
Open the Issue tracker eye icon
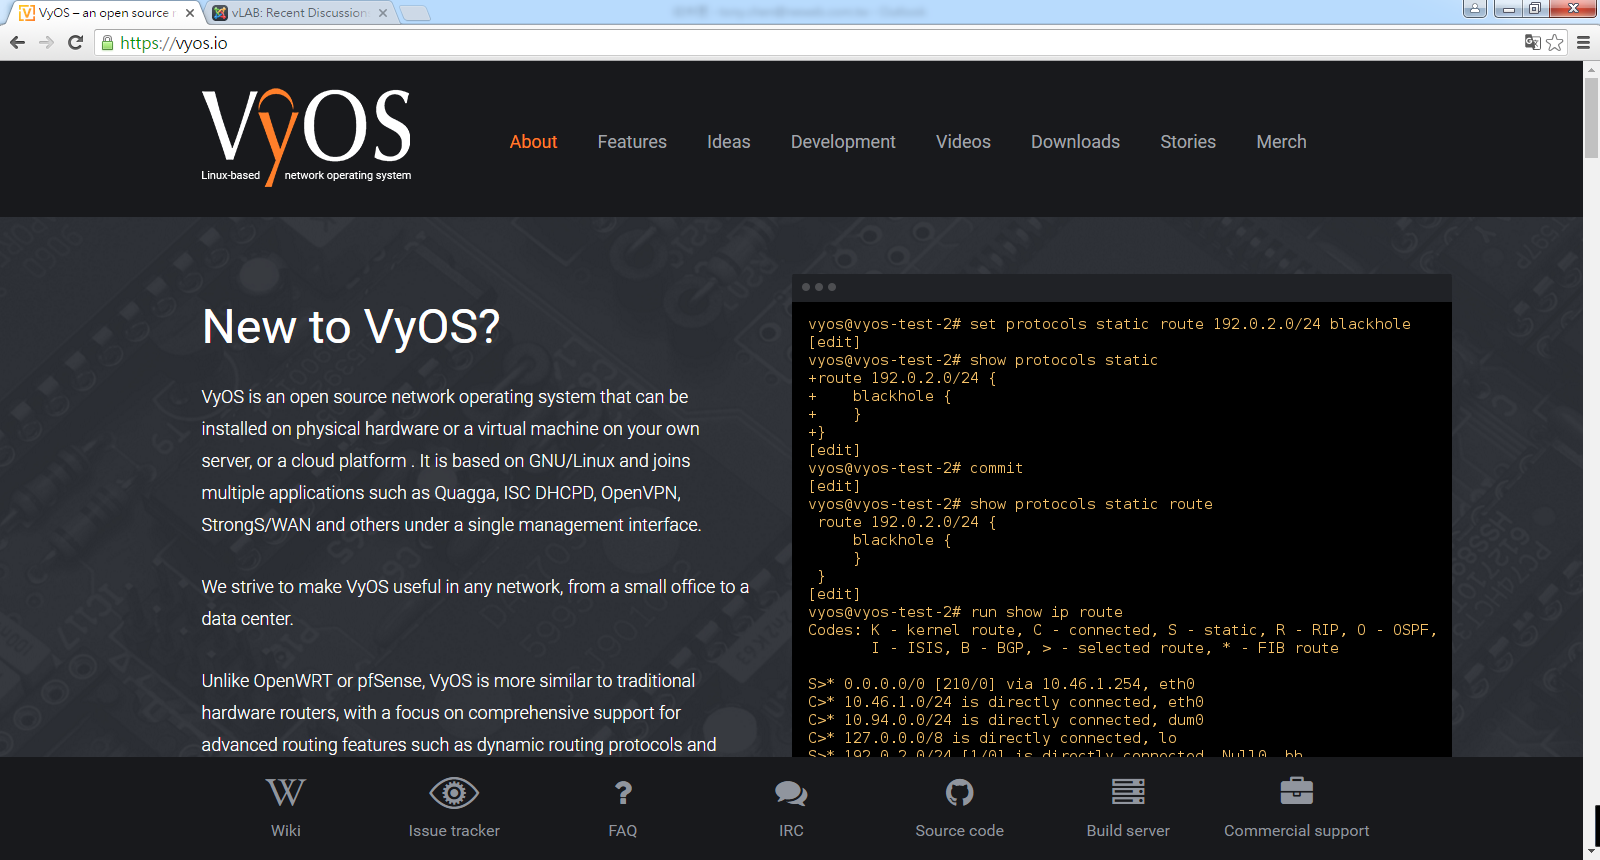(x=454, y=793)
